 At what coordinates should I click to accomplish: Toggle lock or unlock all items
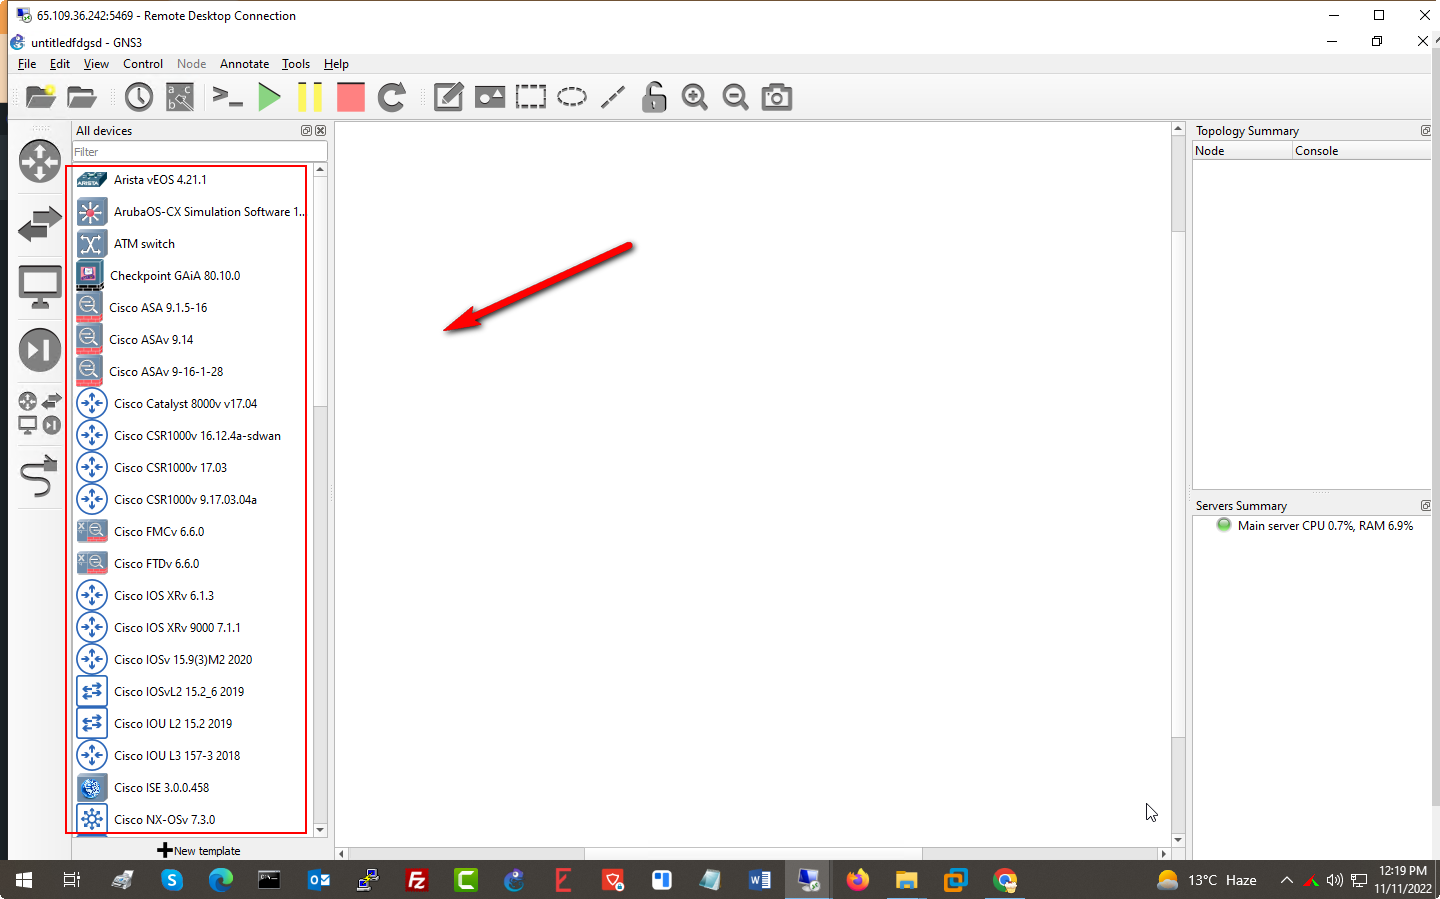click(654, 97)
